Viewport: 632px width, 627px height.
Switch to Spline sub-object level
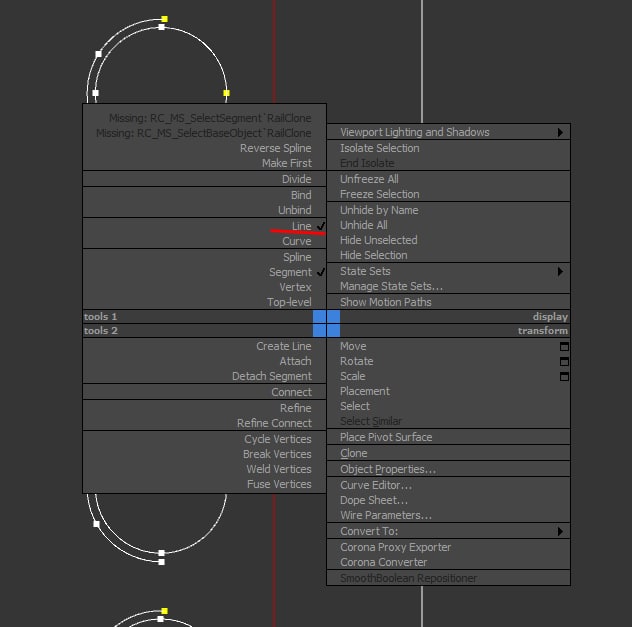click(297, 257)
